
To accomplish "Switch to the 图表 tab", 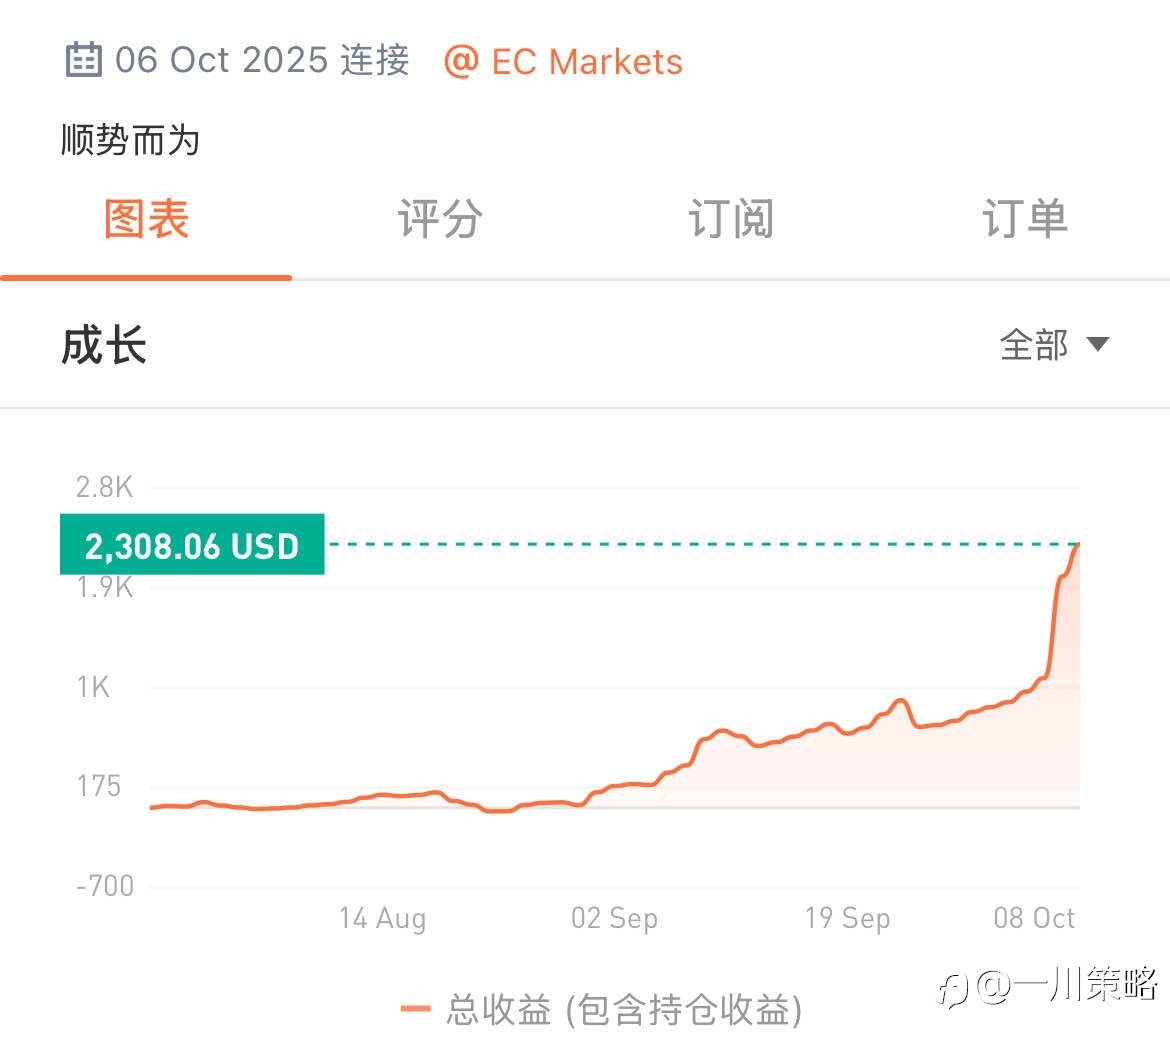I will [x=146, y=219].
